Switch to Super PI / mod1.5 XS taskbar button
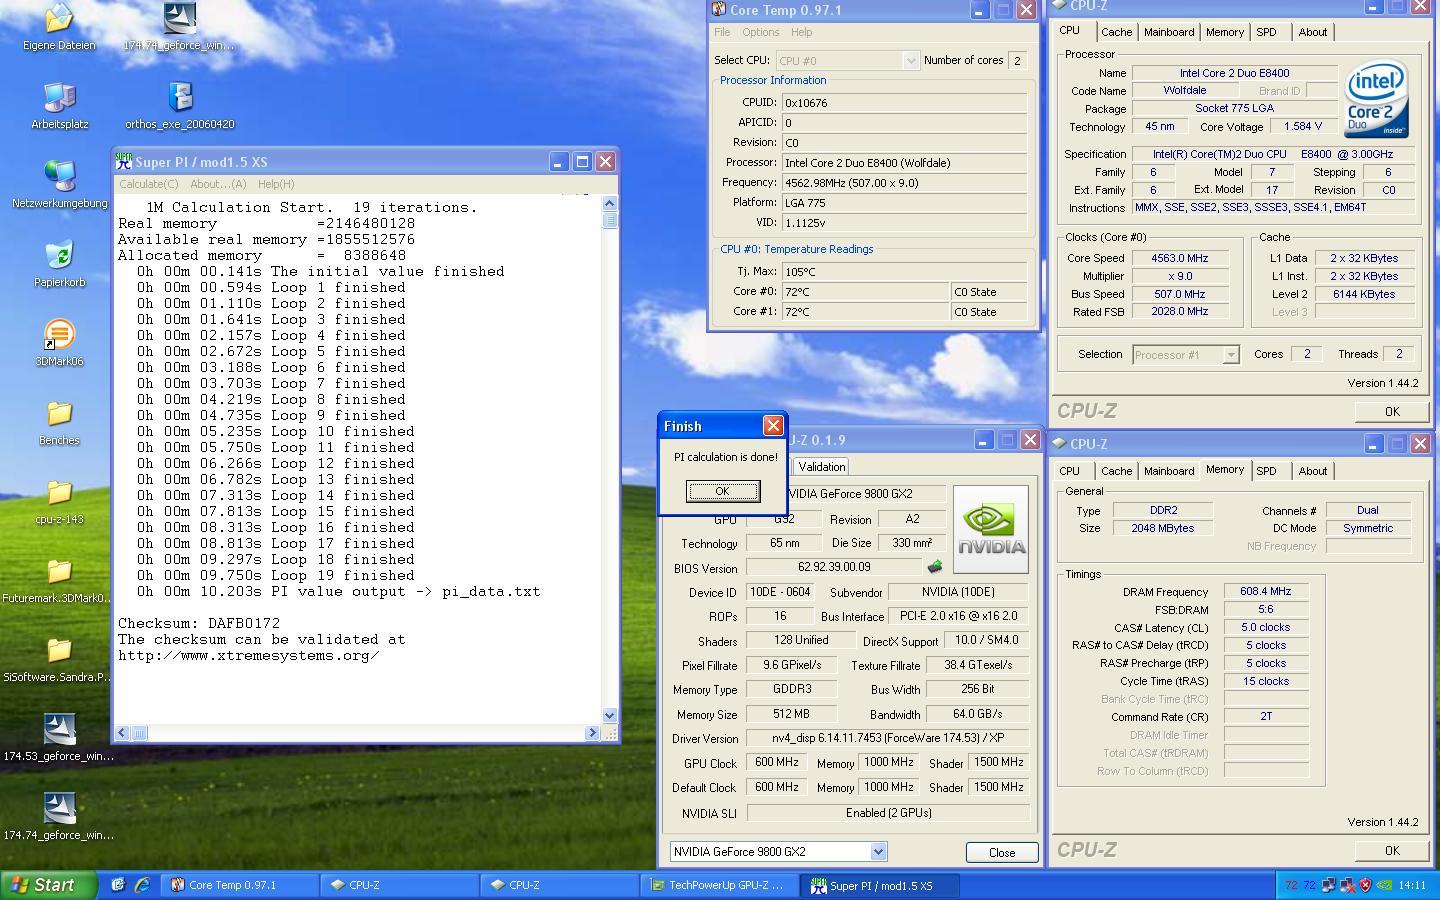Image resolution: width=1440 pixels, height=900 pixels. click(x=882, y=885)
